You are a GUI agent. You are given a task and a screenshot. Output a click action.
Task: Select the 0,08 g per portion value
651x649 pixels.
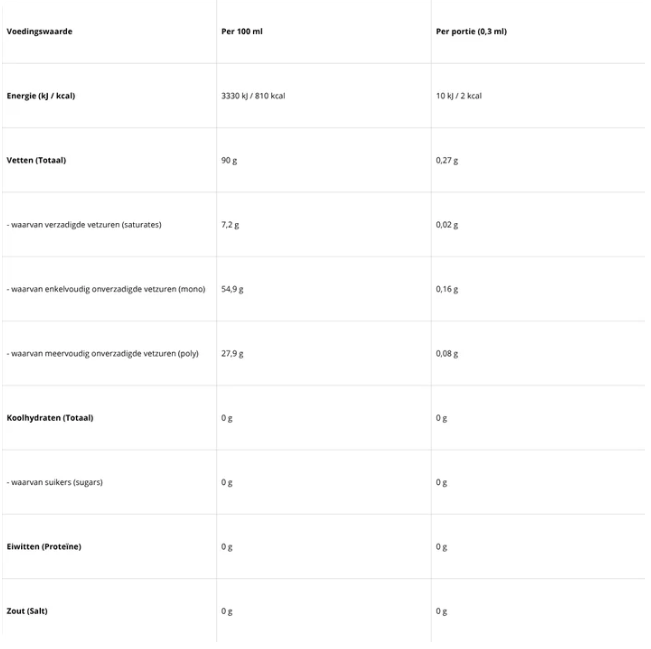pyautogui.click(x=447, y=353)
